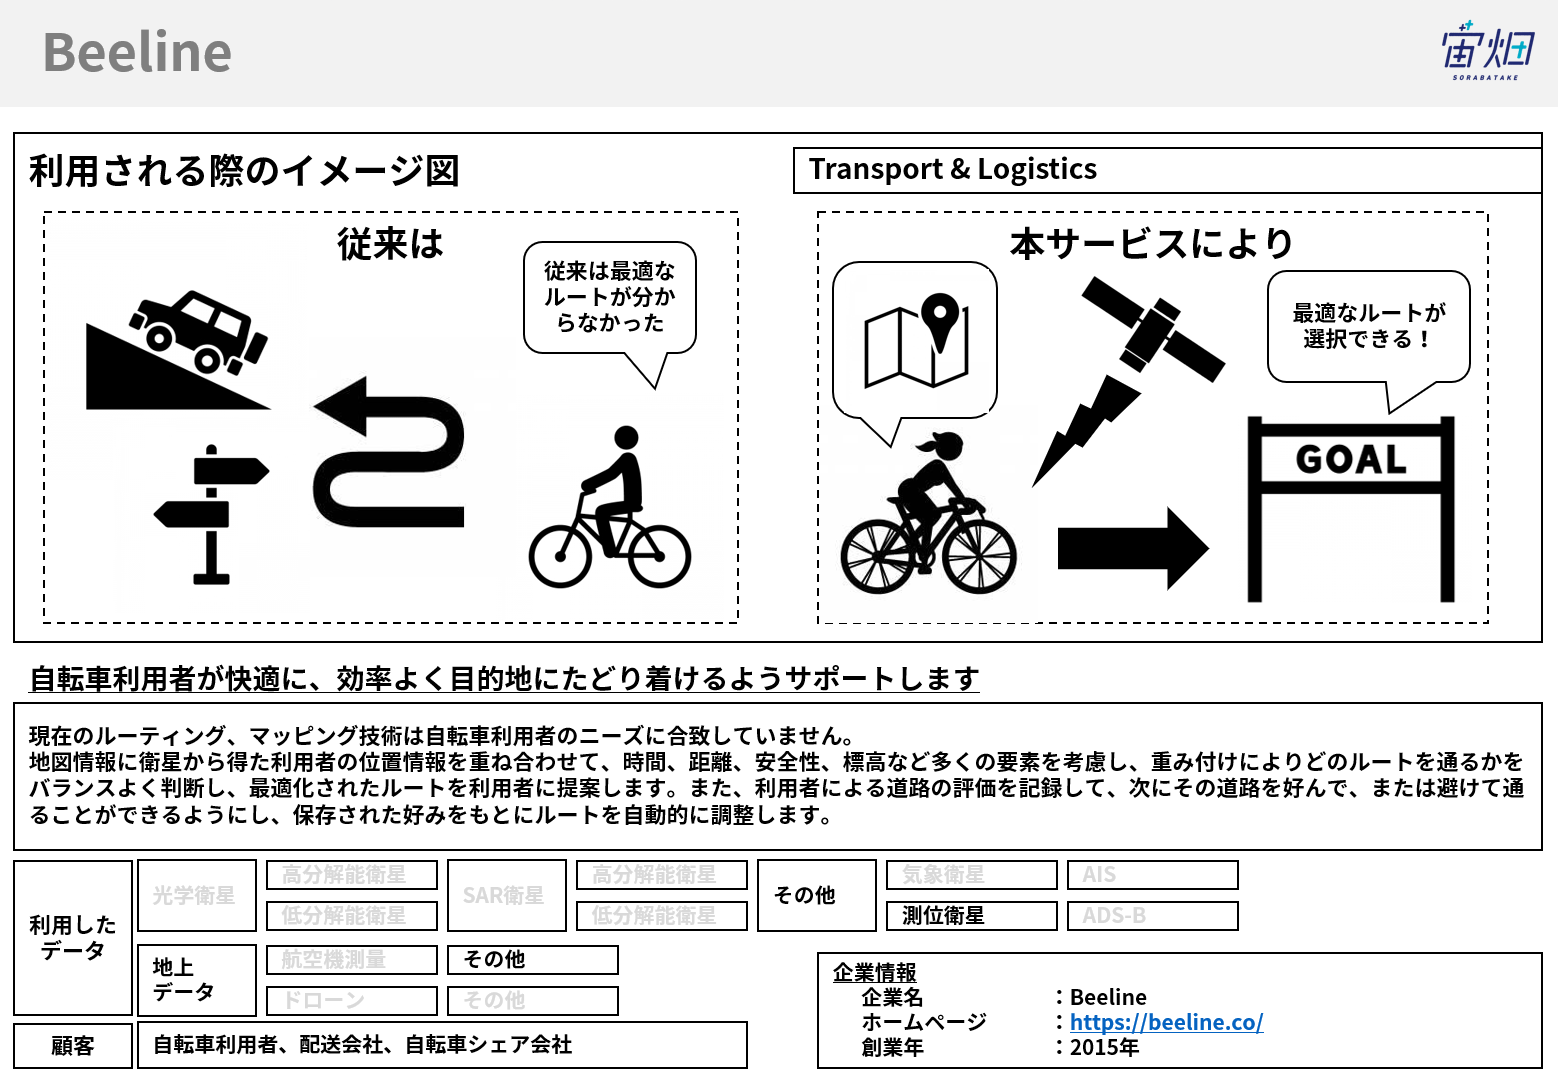The image size is (1558, 1080).
Task: Click the "AIS" box
Action: (x=1153, y=875)
